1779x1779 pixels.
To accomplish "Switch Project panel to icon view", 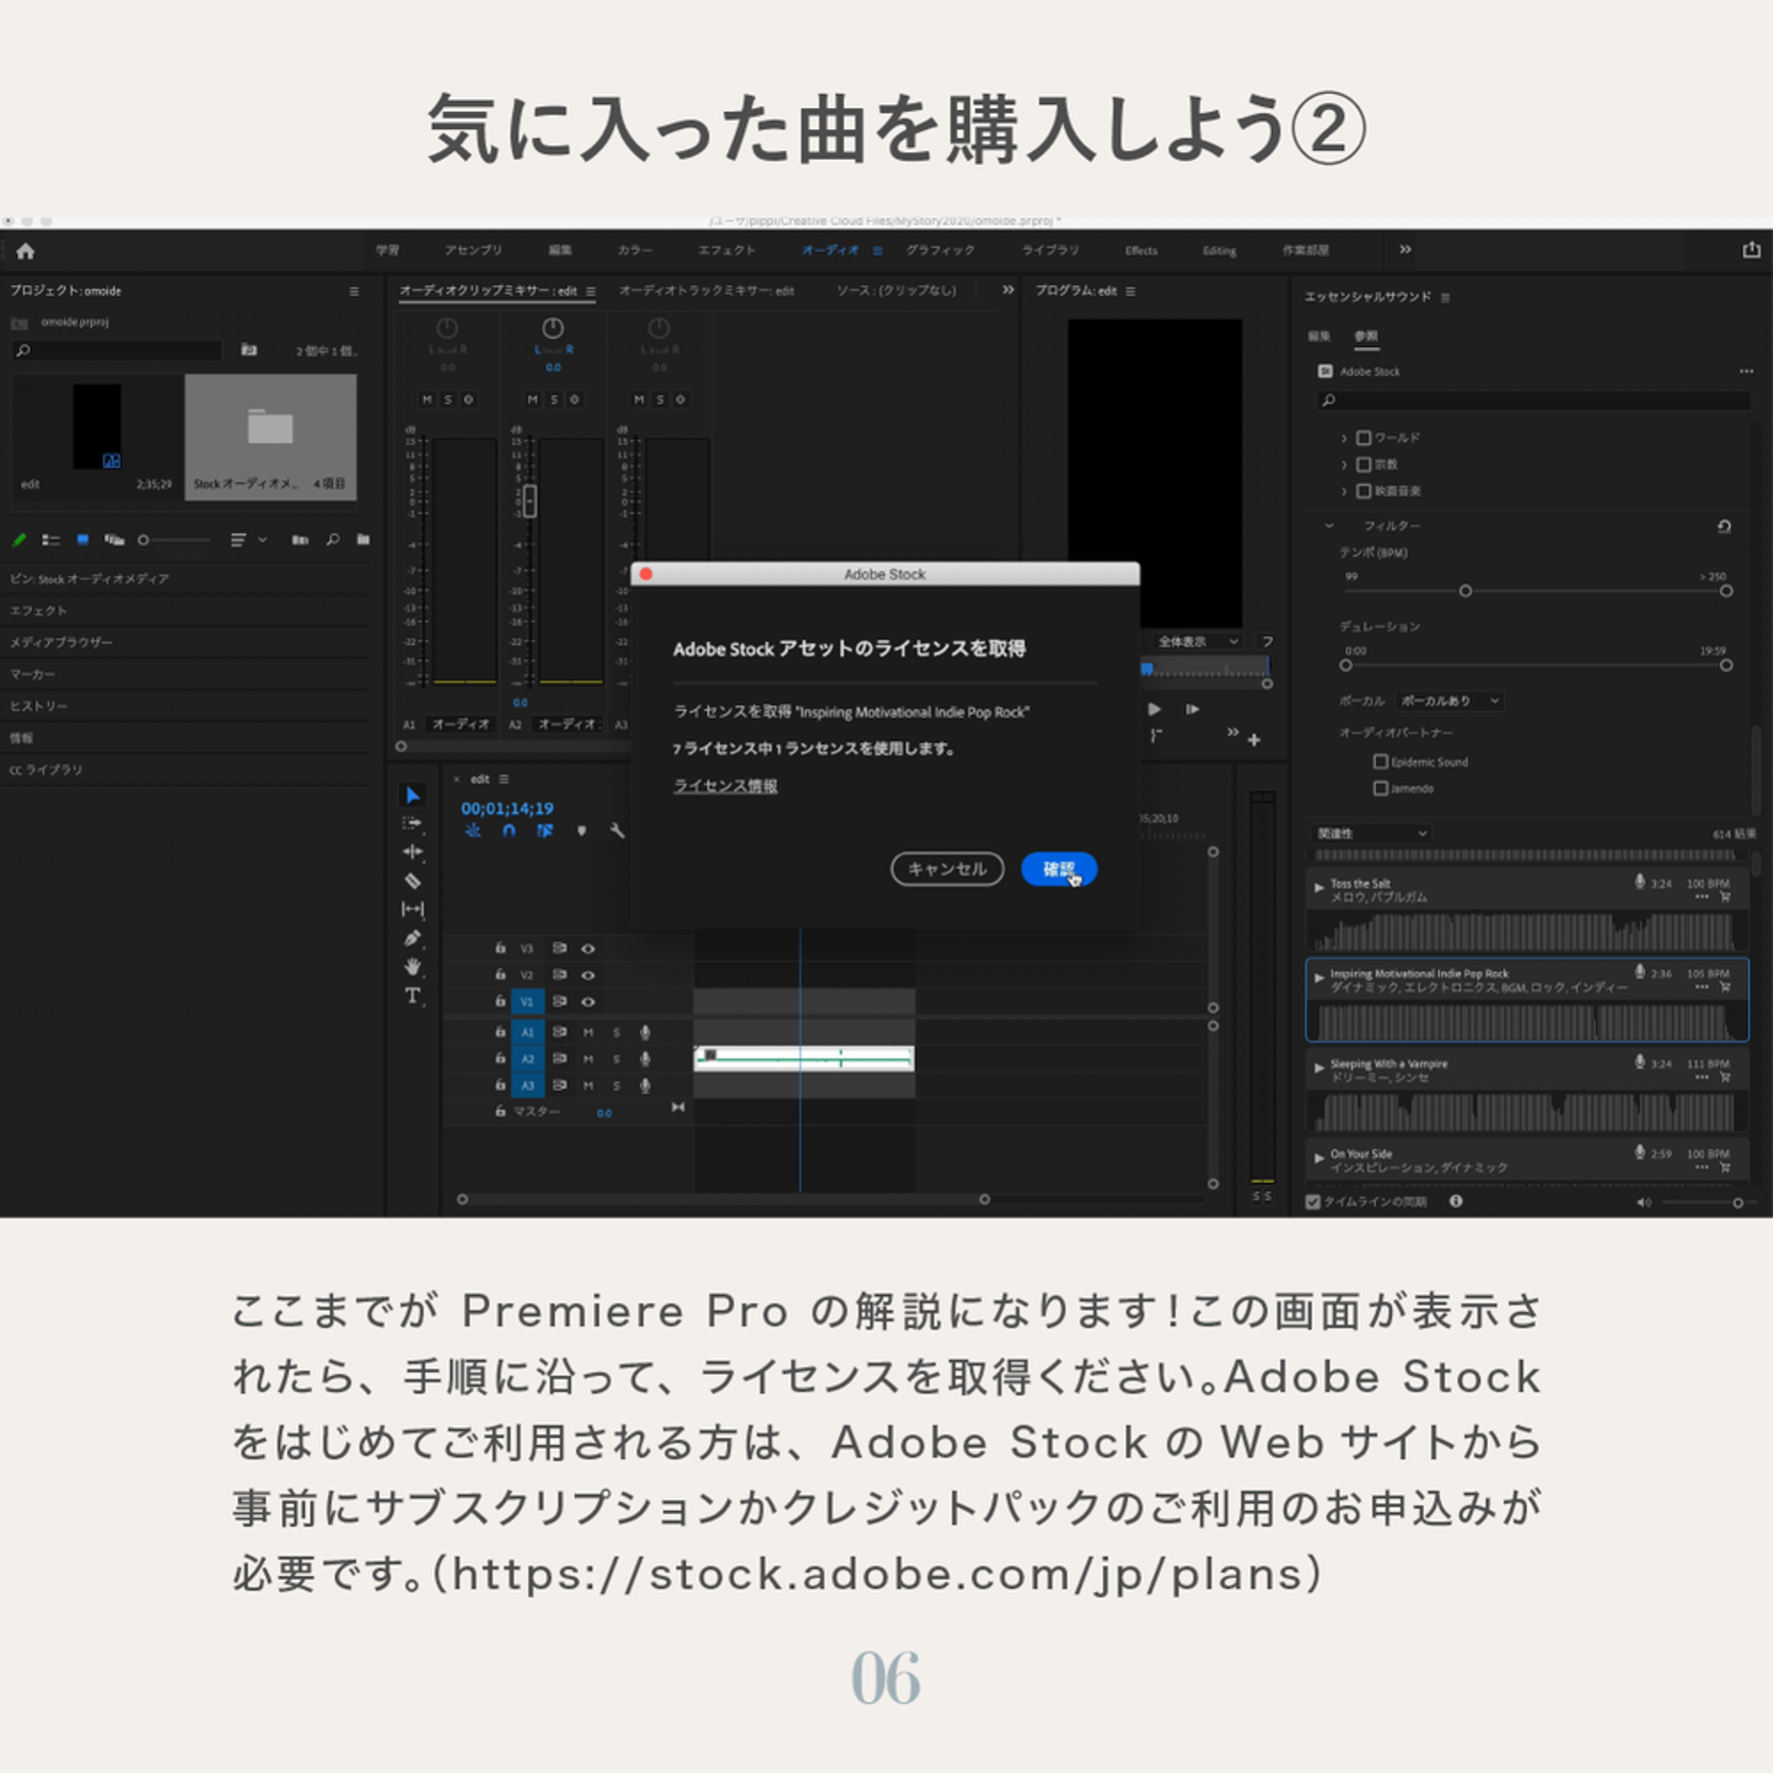I will (83, 542).
